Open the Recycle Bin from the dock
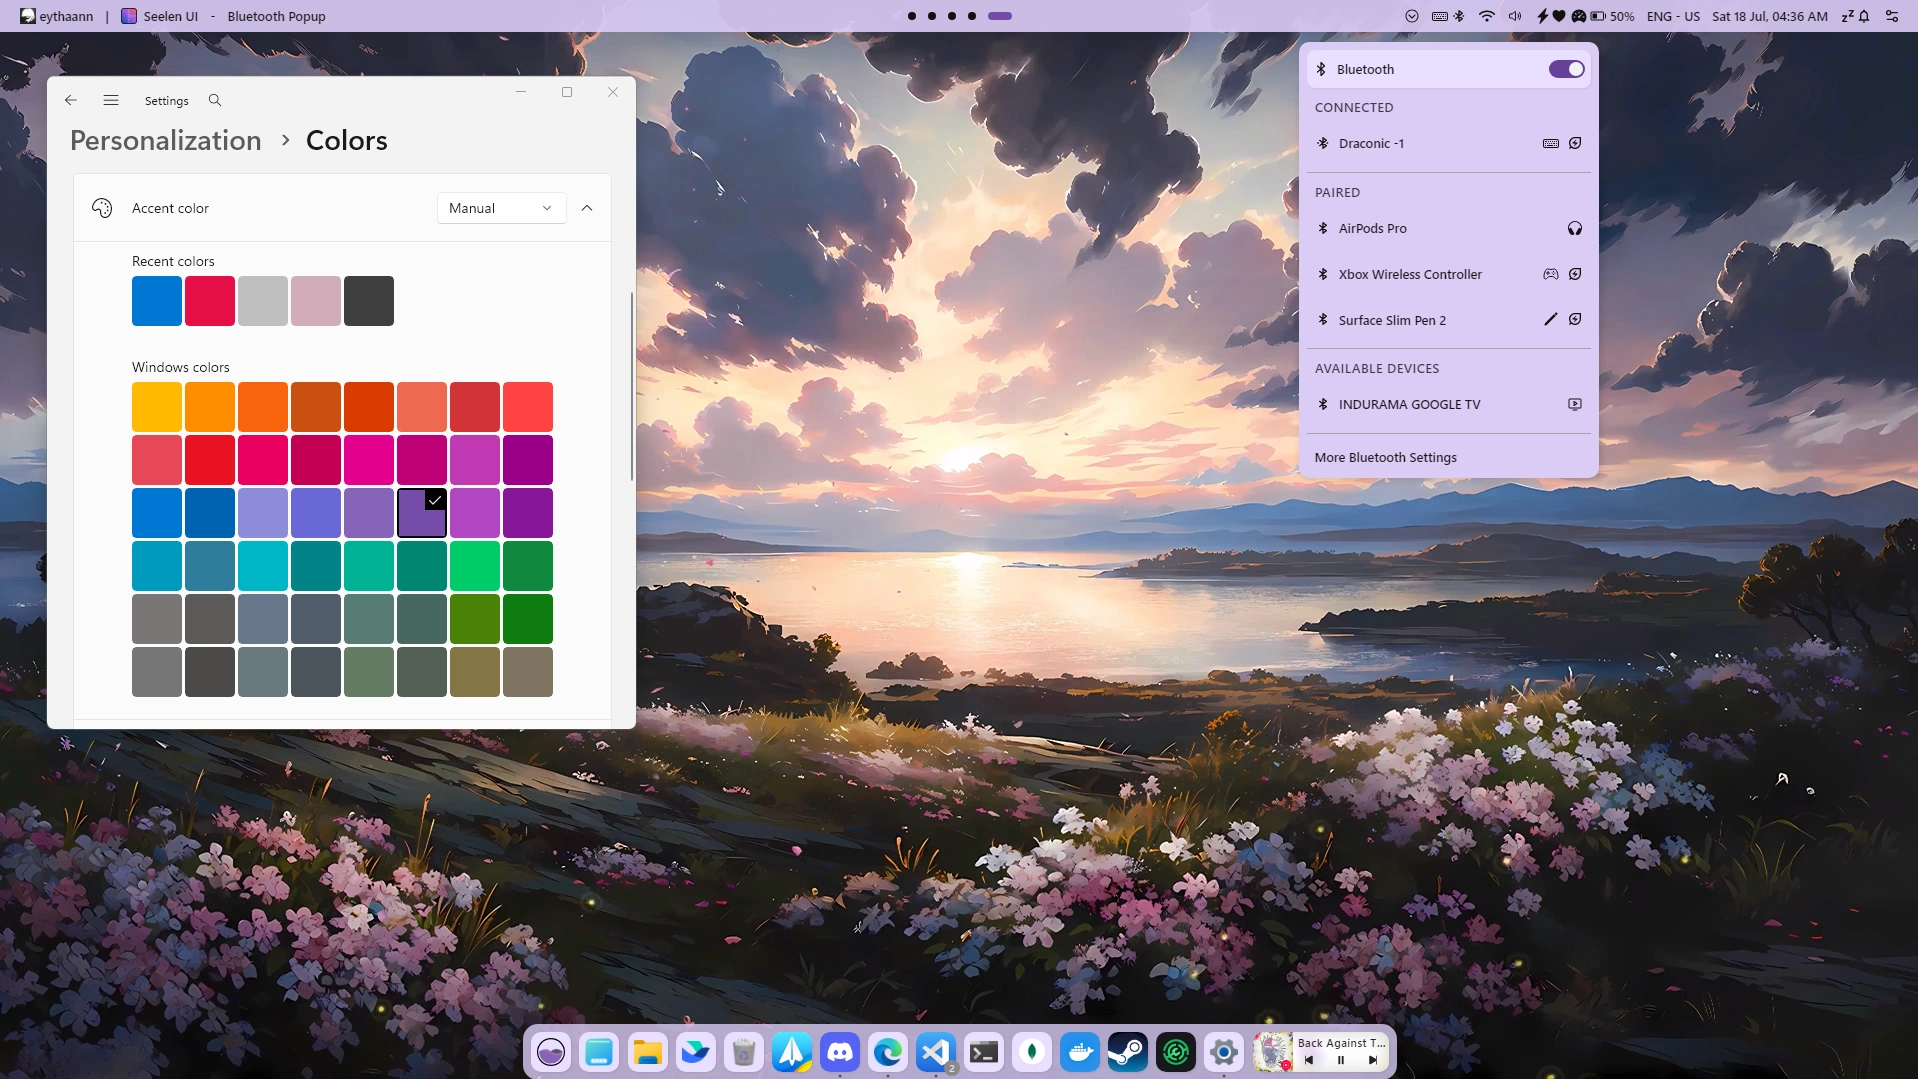 [743, 1052]
